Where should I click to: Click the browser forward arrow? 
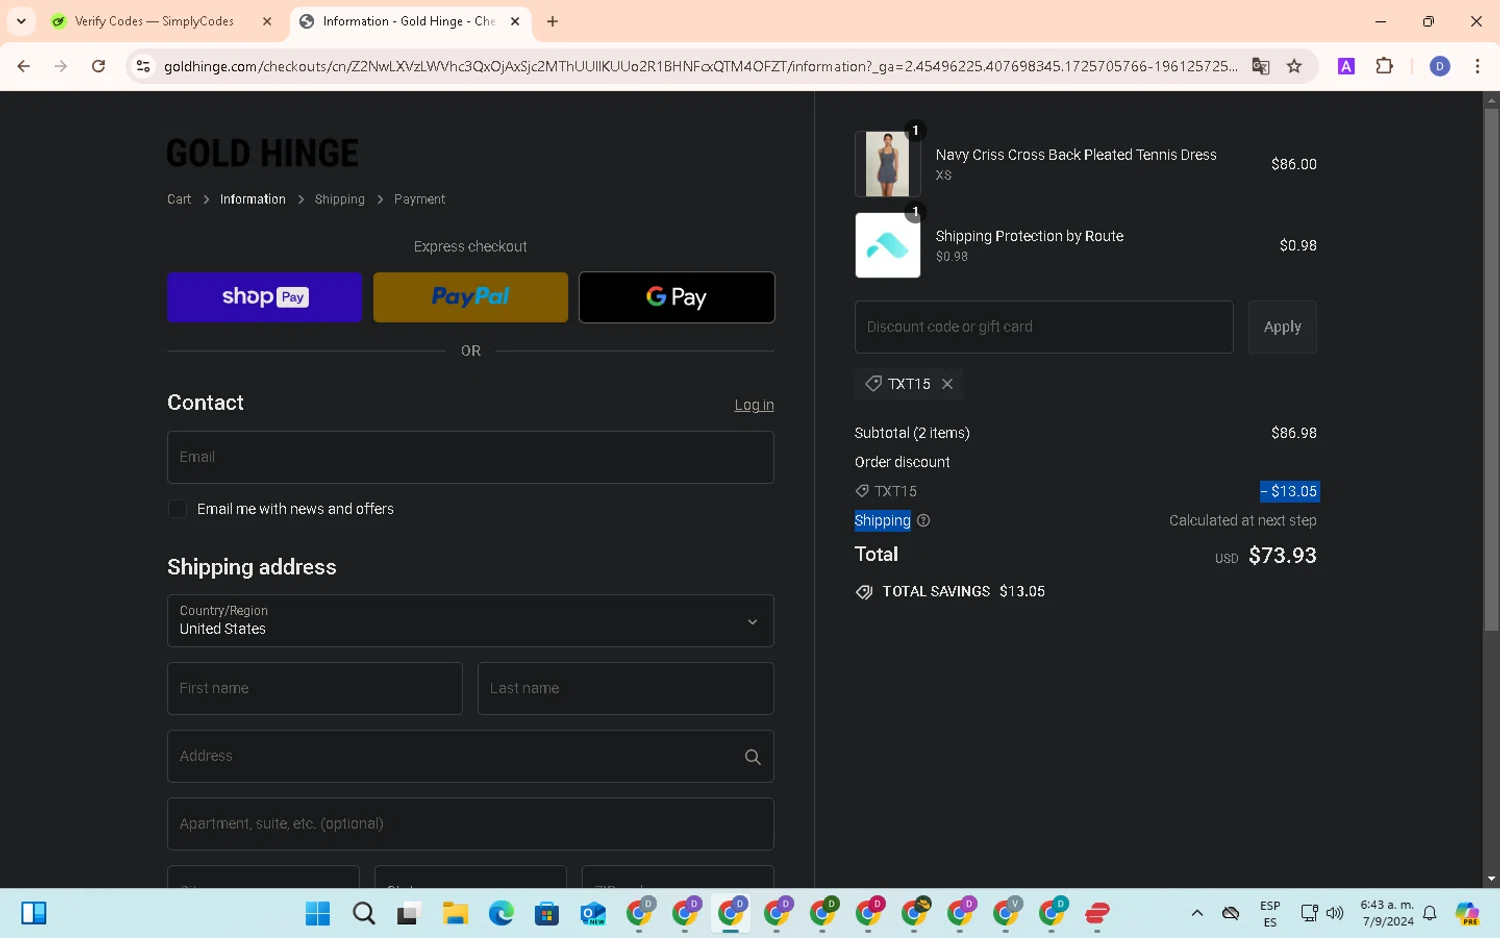click(x=61, y=66)
